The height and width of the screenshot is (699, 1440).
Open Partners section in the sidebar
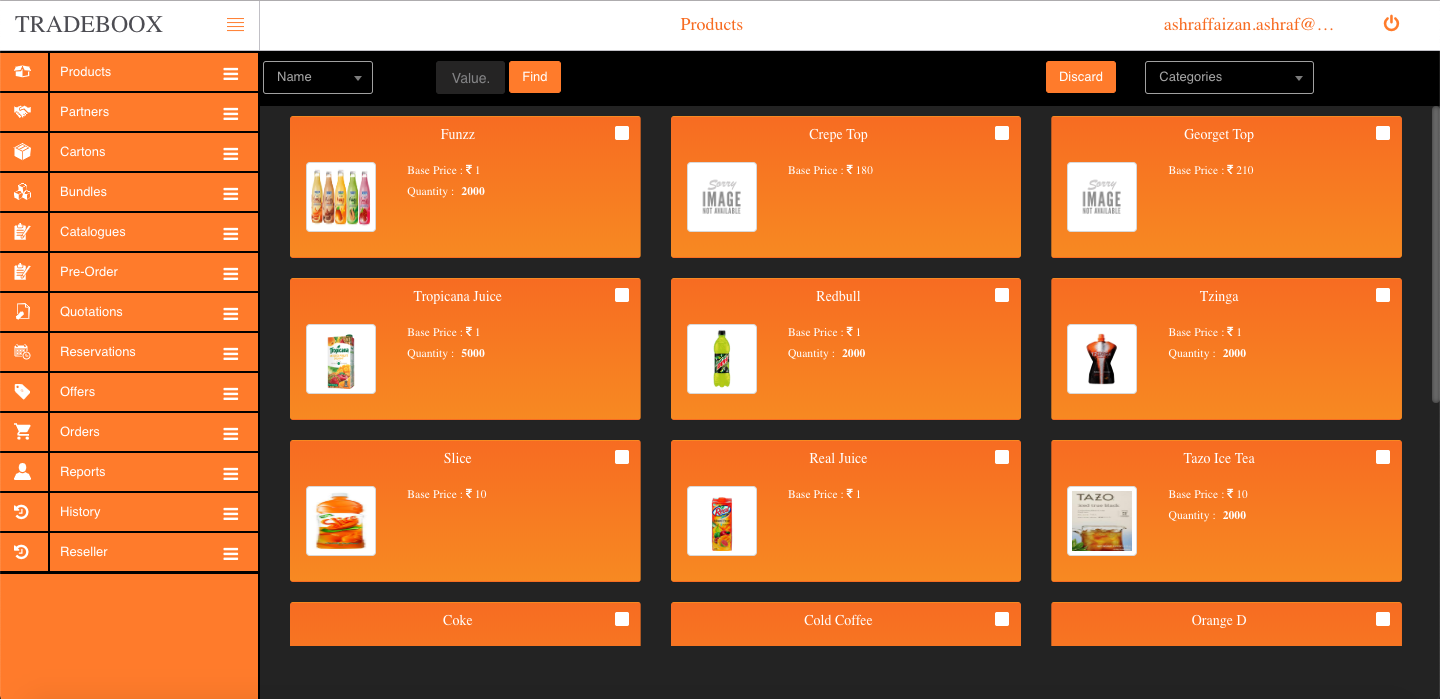tap(84, 112)
